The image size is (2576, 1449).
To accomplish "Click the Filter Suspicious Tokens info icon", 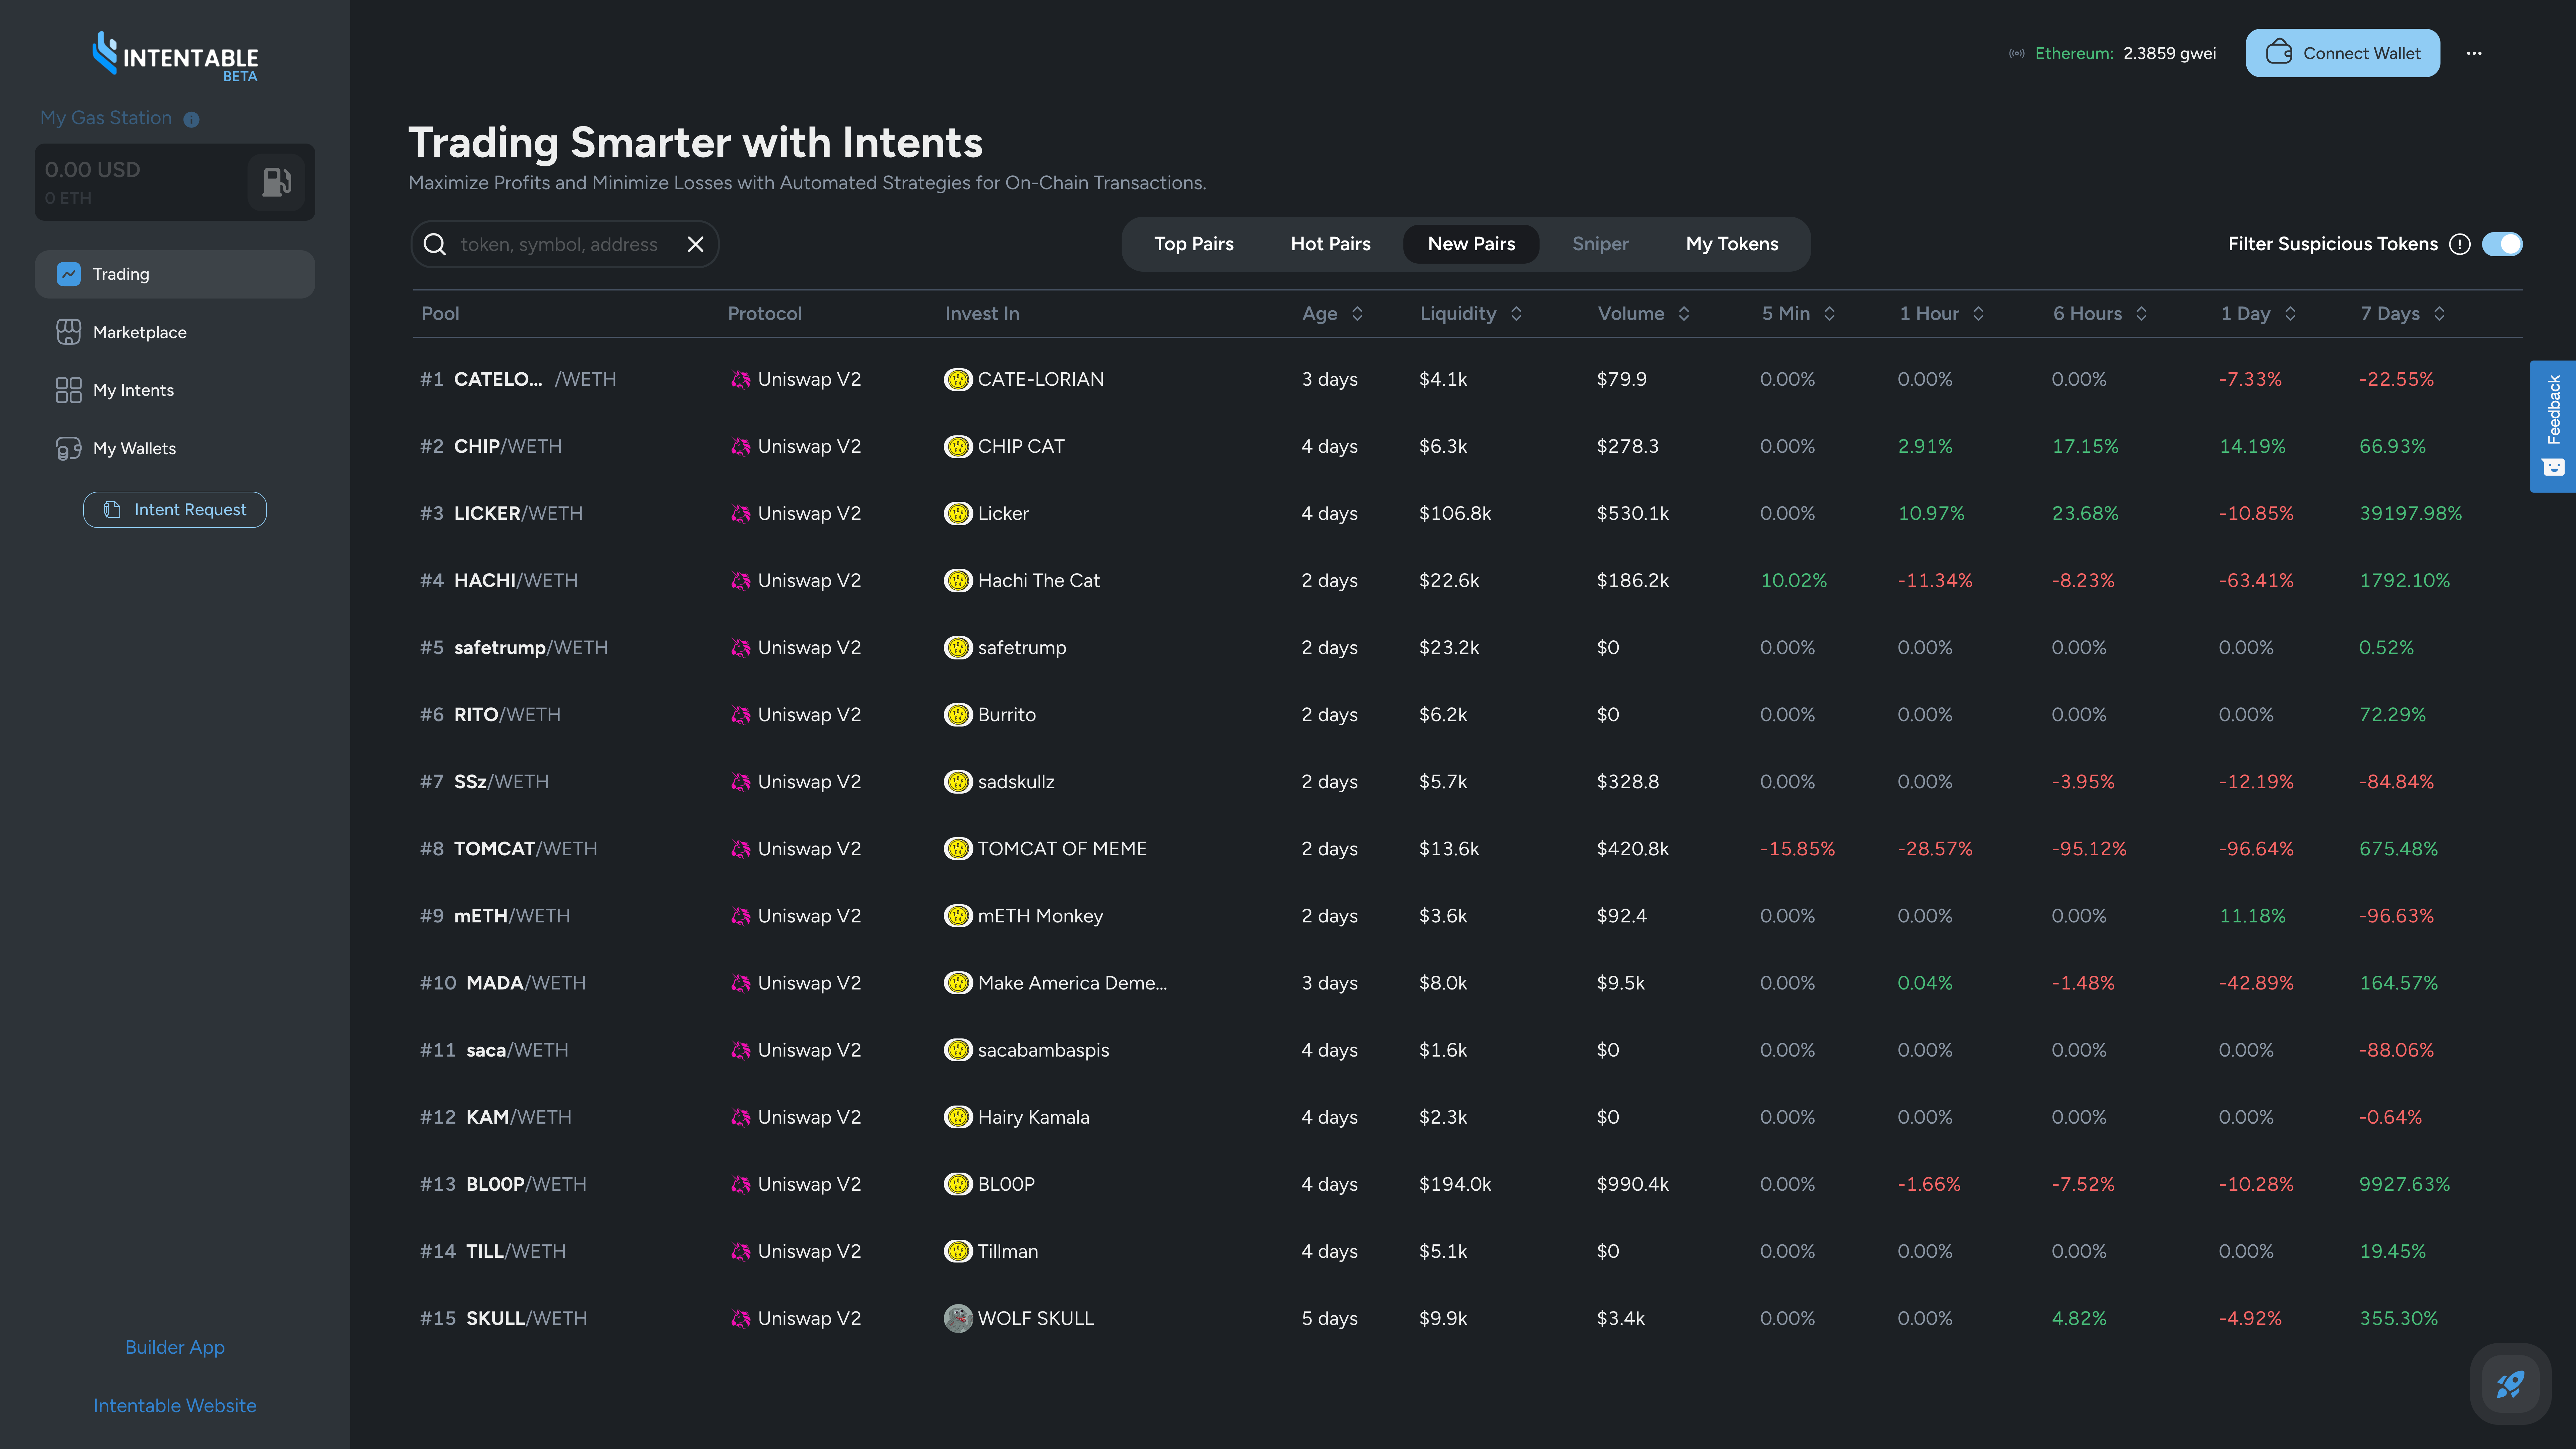I will [2460, 244].
